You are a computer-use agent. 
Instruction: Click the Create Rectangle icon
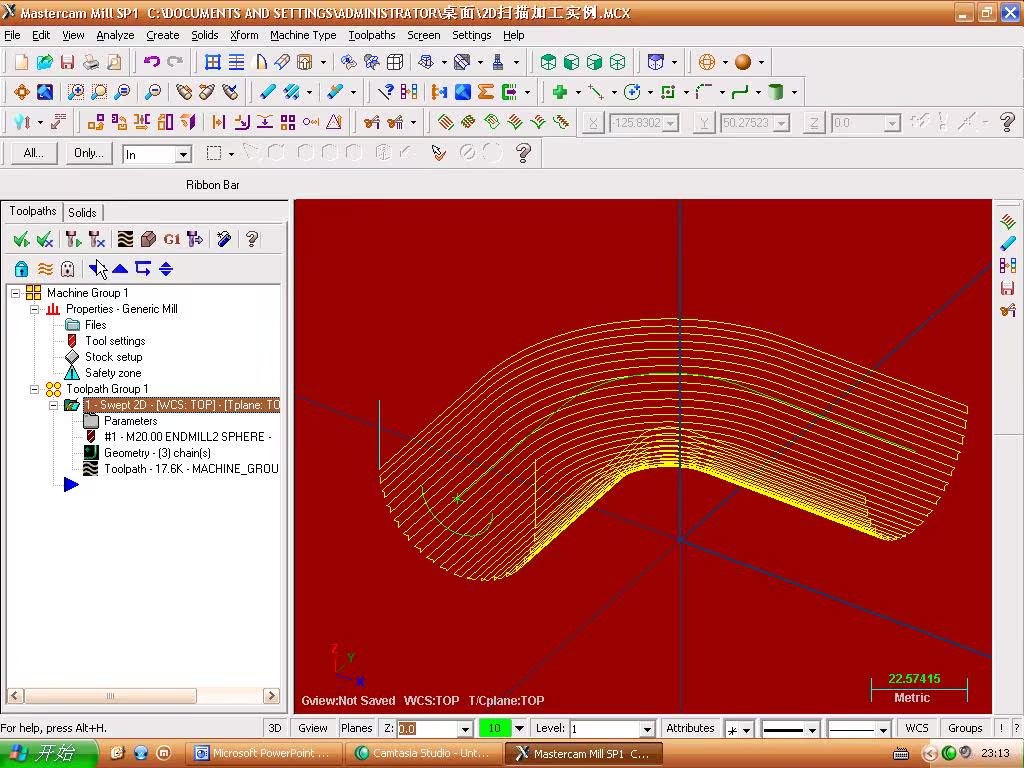tap(667, 92)
